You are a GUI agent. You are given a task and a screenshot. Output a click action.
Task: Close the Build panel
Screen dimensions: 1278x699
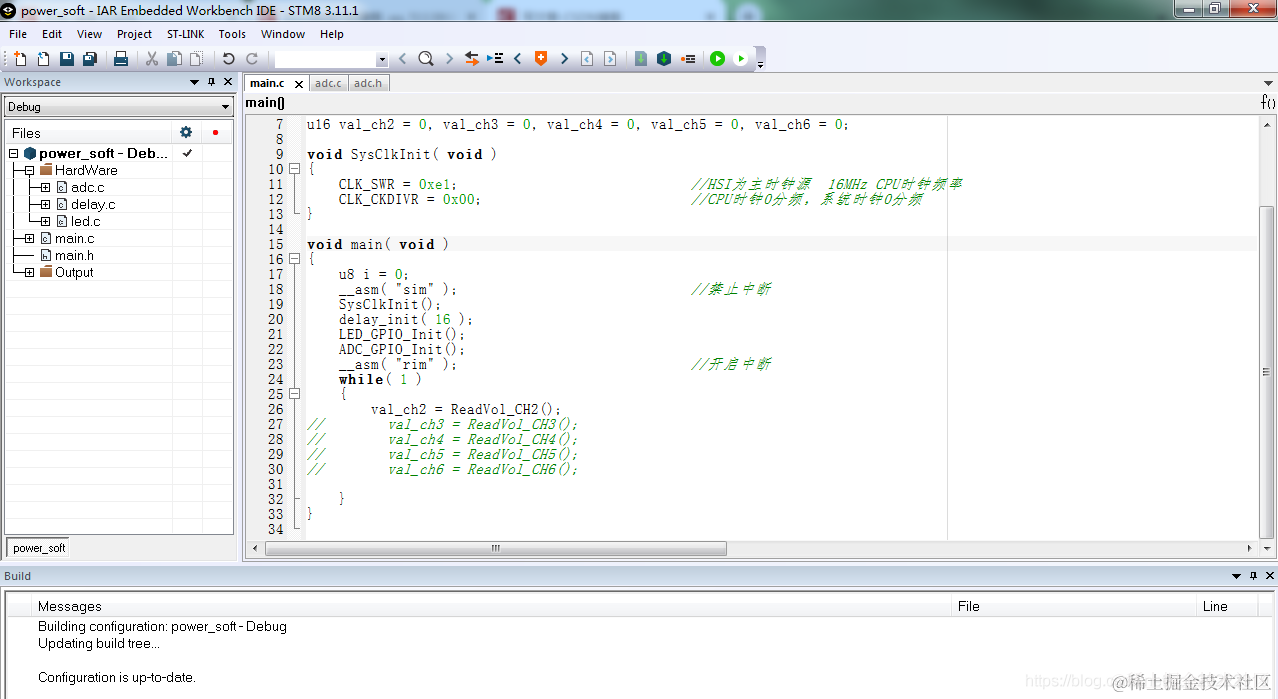click(1270, 576)
